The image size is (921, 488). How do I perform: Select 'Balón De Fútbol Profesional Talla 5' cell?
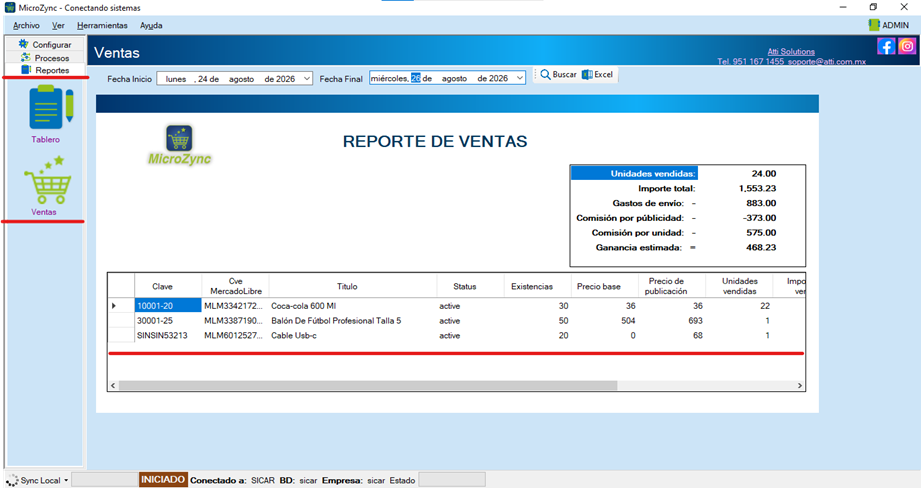click(353, 321)
